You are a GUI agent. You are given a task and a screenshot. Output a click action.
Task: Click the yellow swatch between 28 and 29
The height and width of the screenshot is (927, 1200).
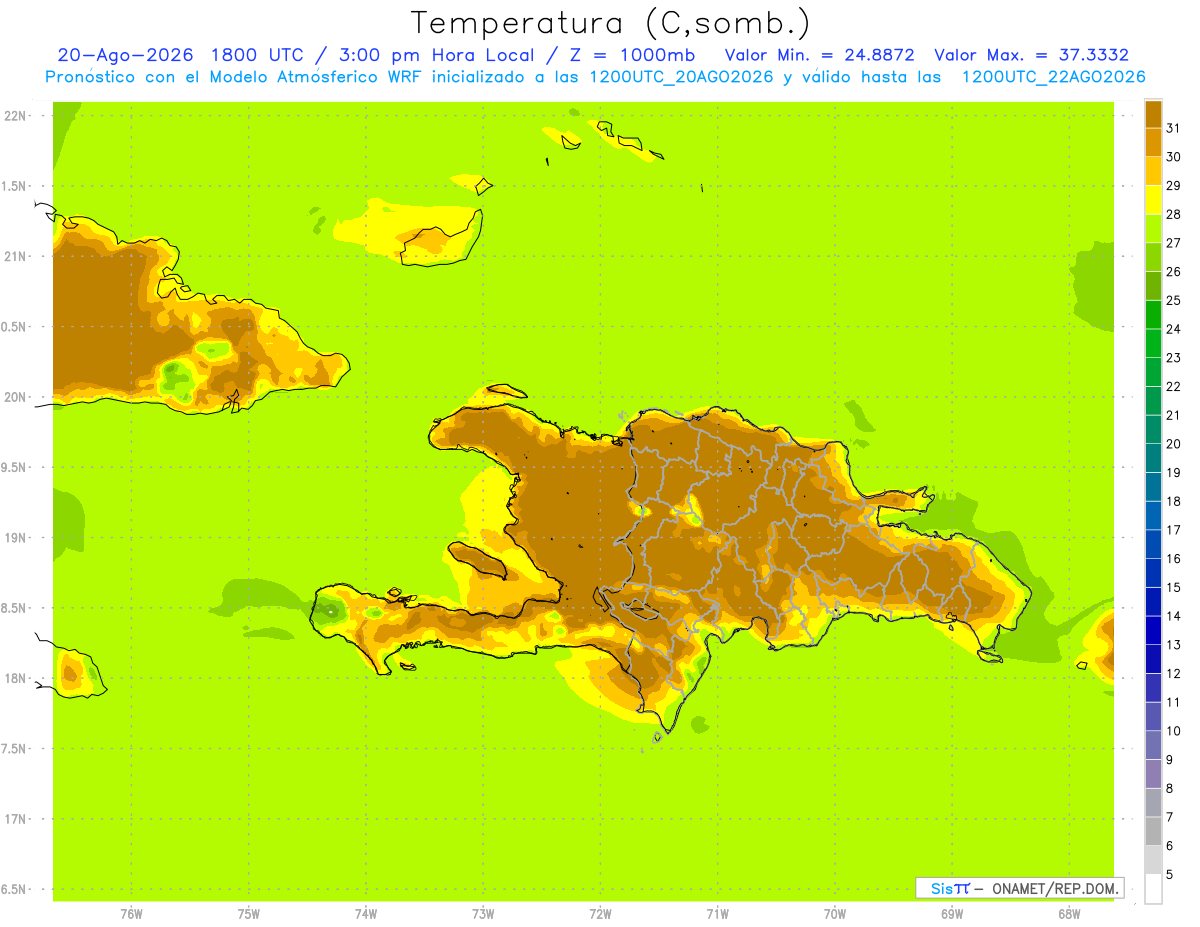1153,200
